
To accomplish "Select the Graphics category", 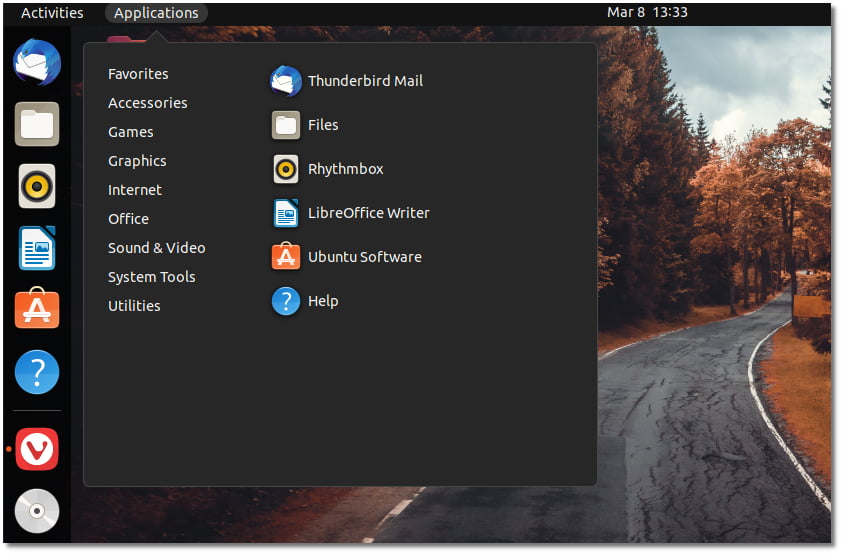I will point(137,161).
